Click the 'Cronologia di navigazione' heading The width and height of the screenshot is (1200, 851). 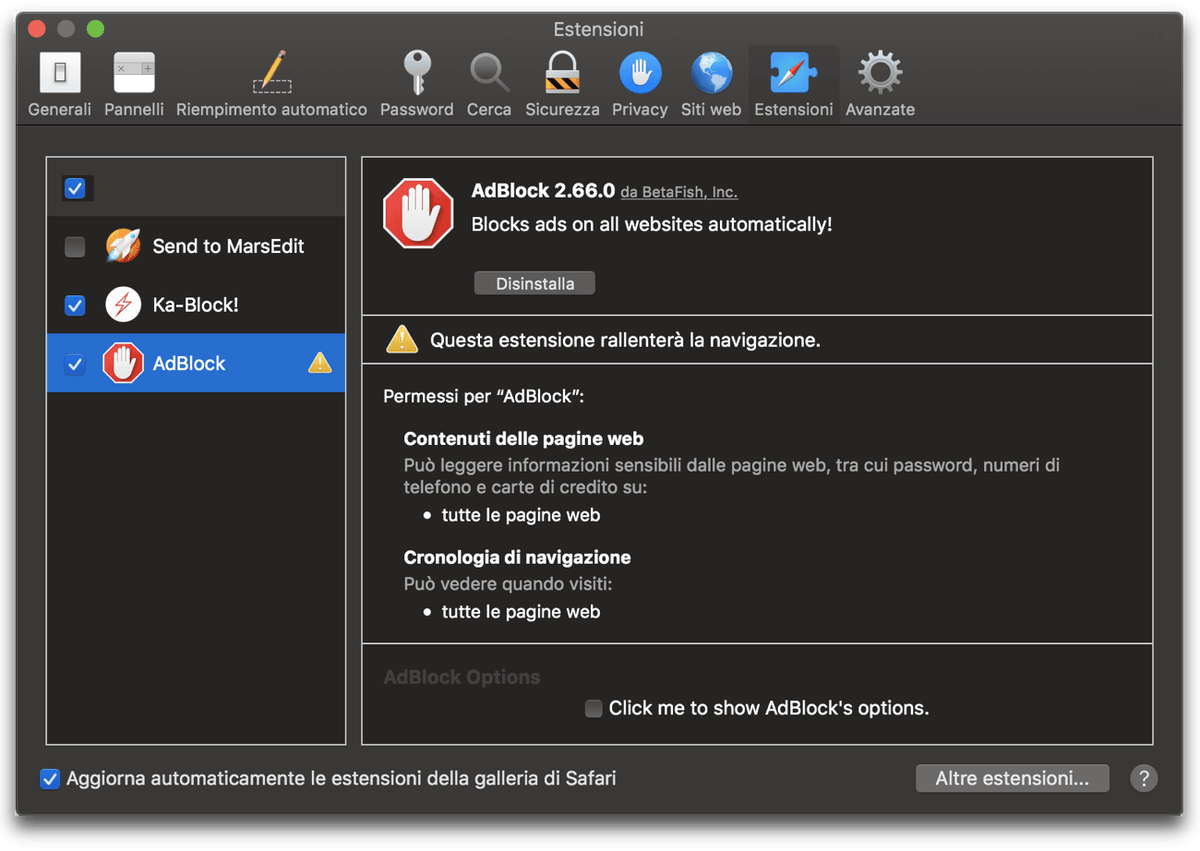click(x=517, y=557)
